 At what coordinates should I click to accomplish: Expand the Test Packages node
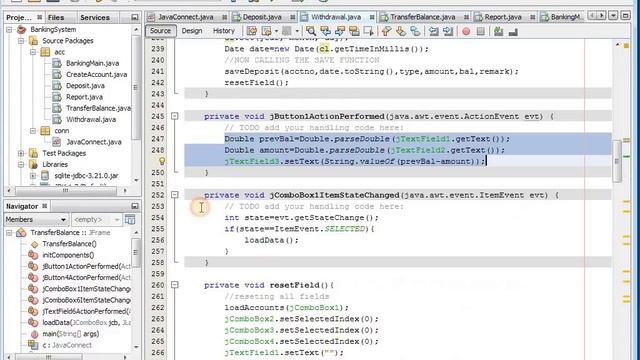pyautogui.click(x=21, y=153)
